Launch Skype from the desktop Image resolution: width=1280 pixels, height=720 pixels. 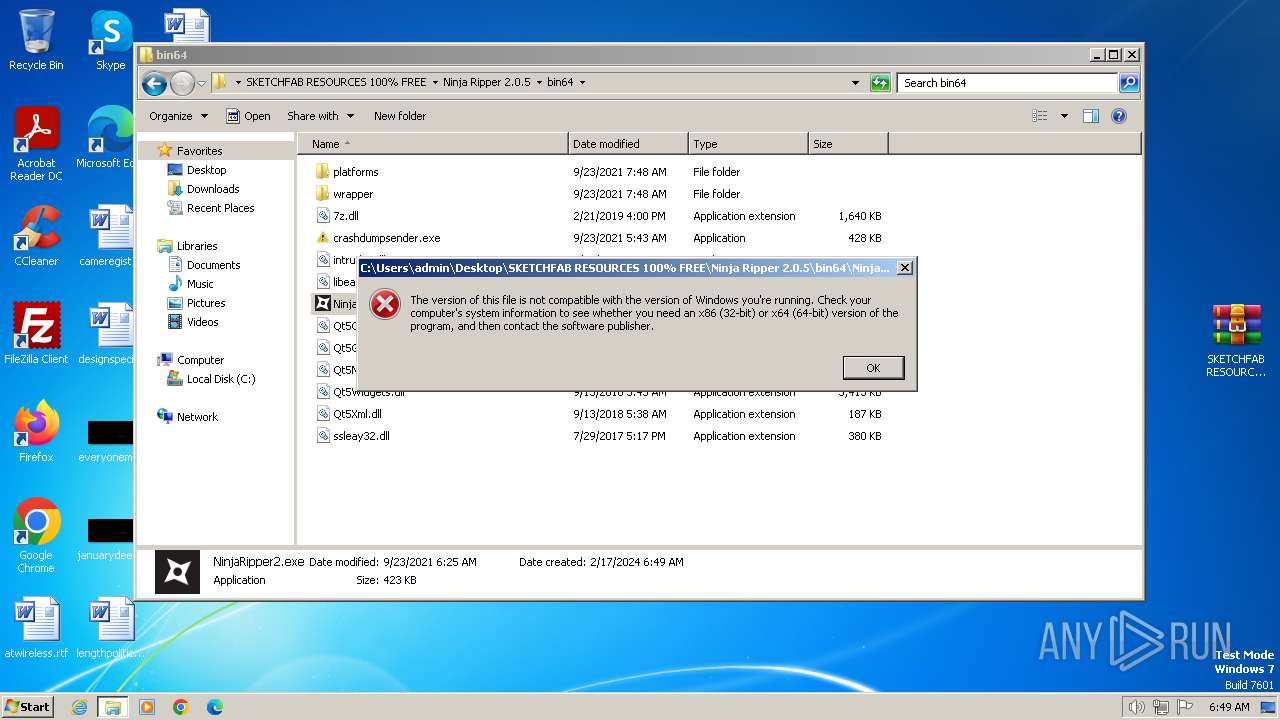[111, 40]
